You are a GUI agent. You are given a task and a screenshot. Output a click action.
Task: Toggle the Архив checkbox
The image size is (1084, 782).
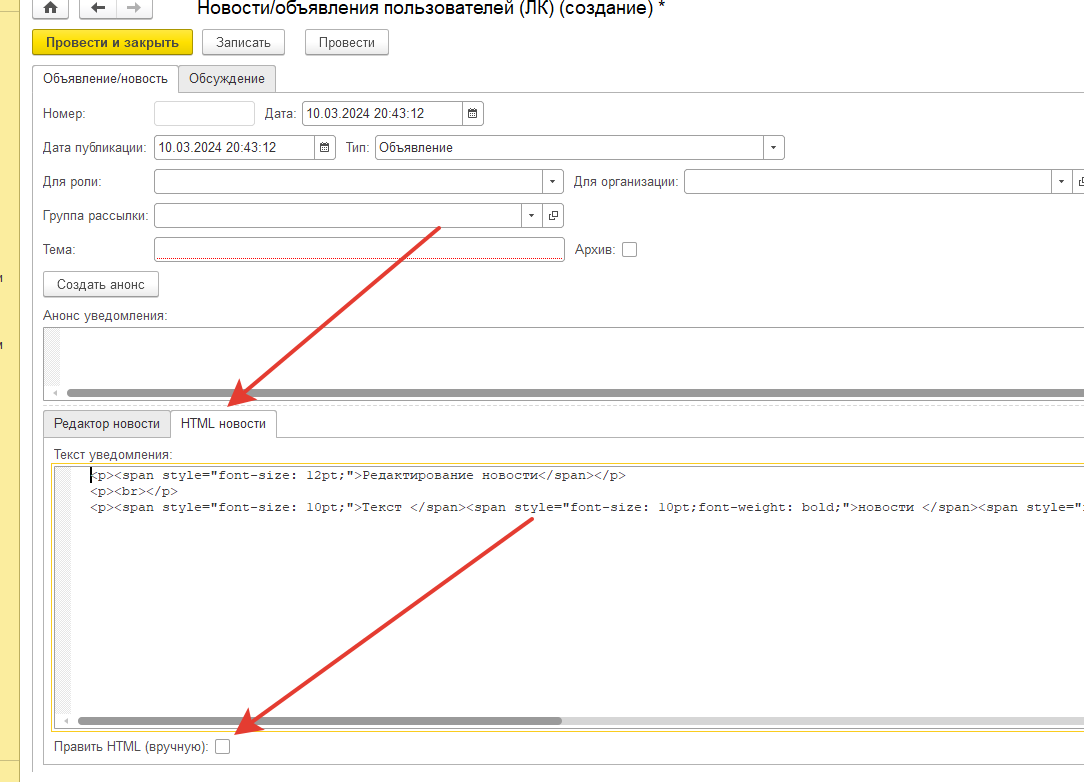629,250
